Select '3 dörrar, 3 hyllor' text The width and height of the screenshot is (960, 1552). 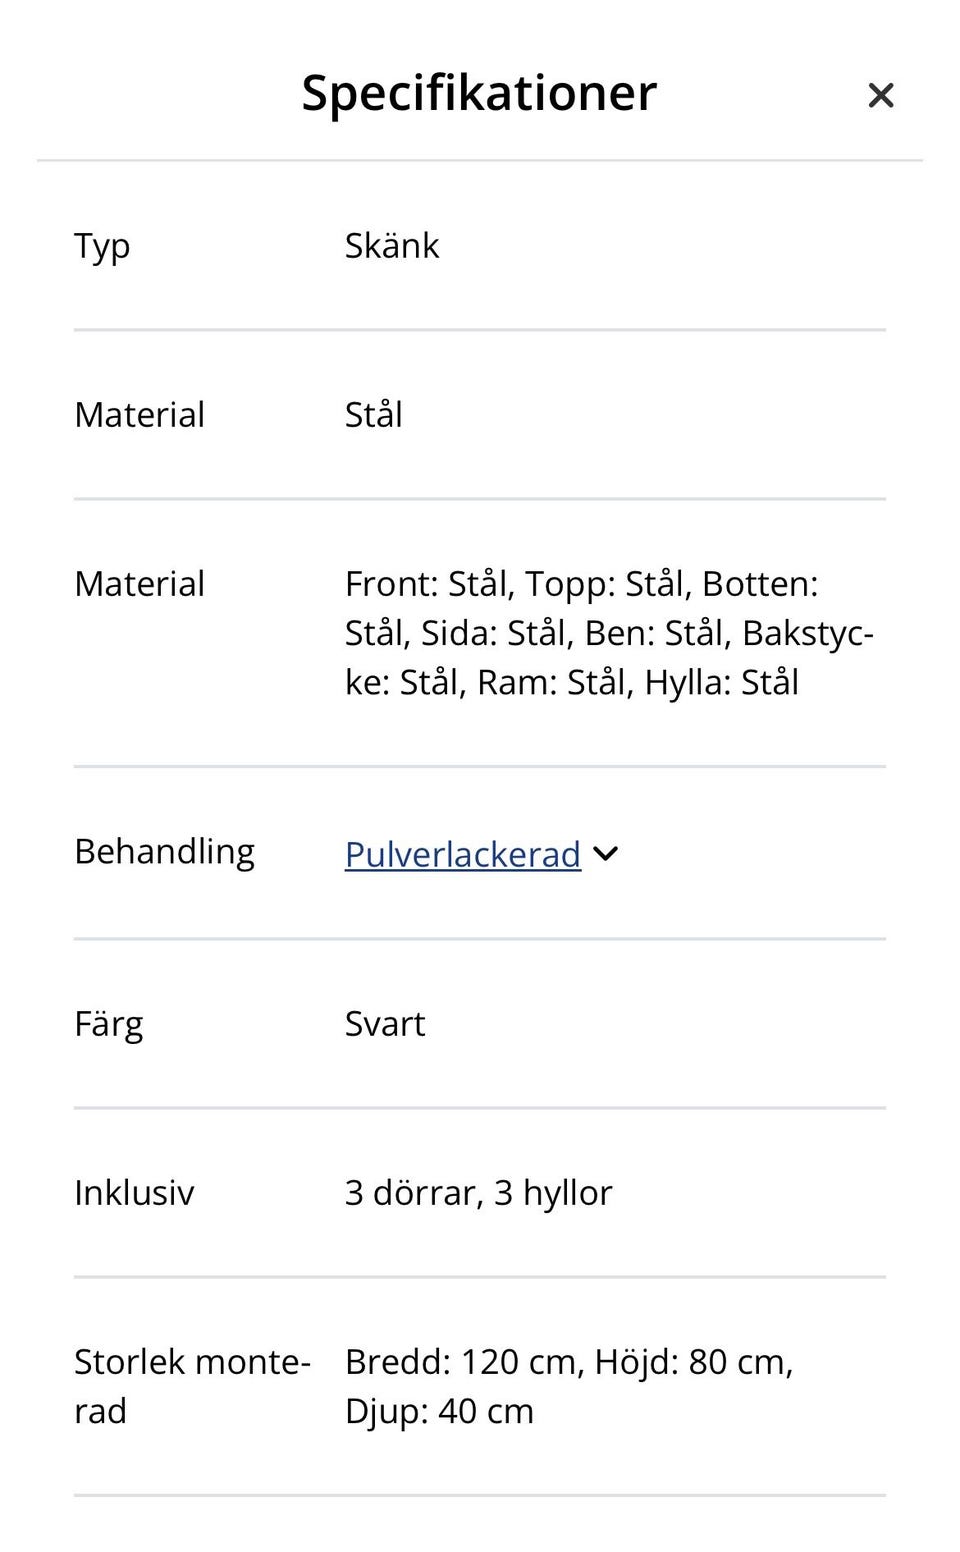(478, 1193)
